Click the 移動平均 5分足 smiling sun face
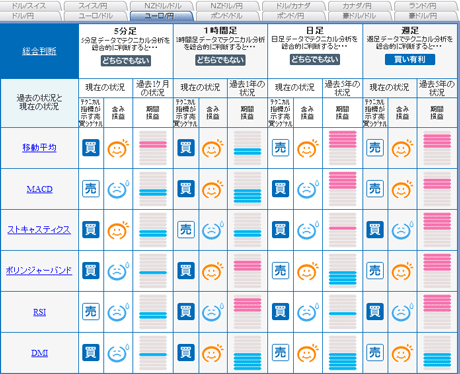The height and width of the screenshot is (374, 460). [118, 148]
